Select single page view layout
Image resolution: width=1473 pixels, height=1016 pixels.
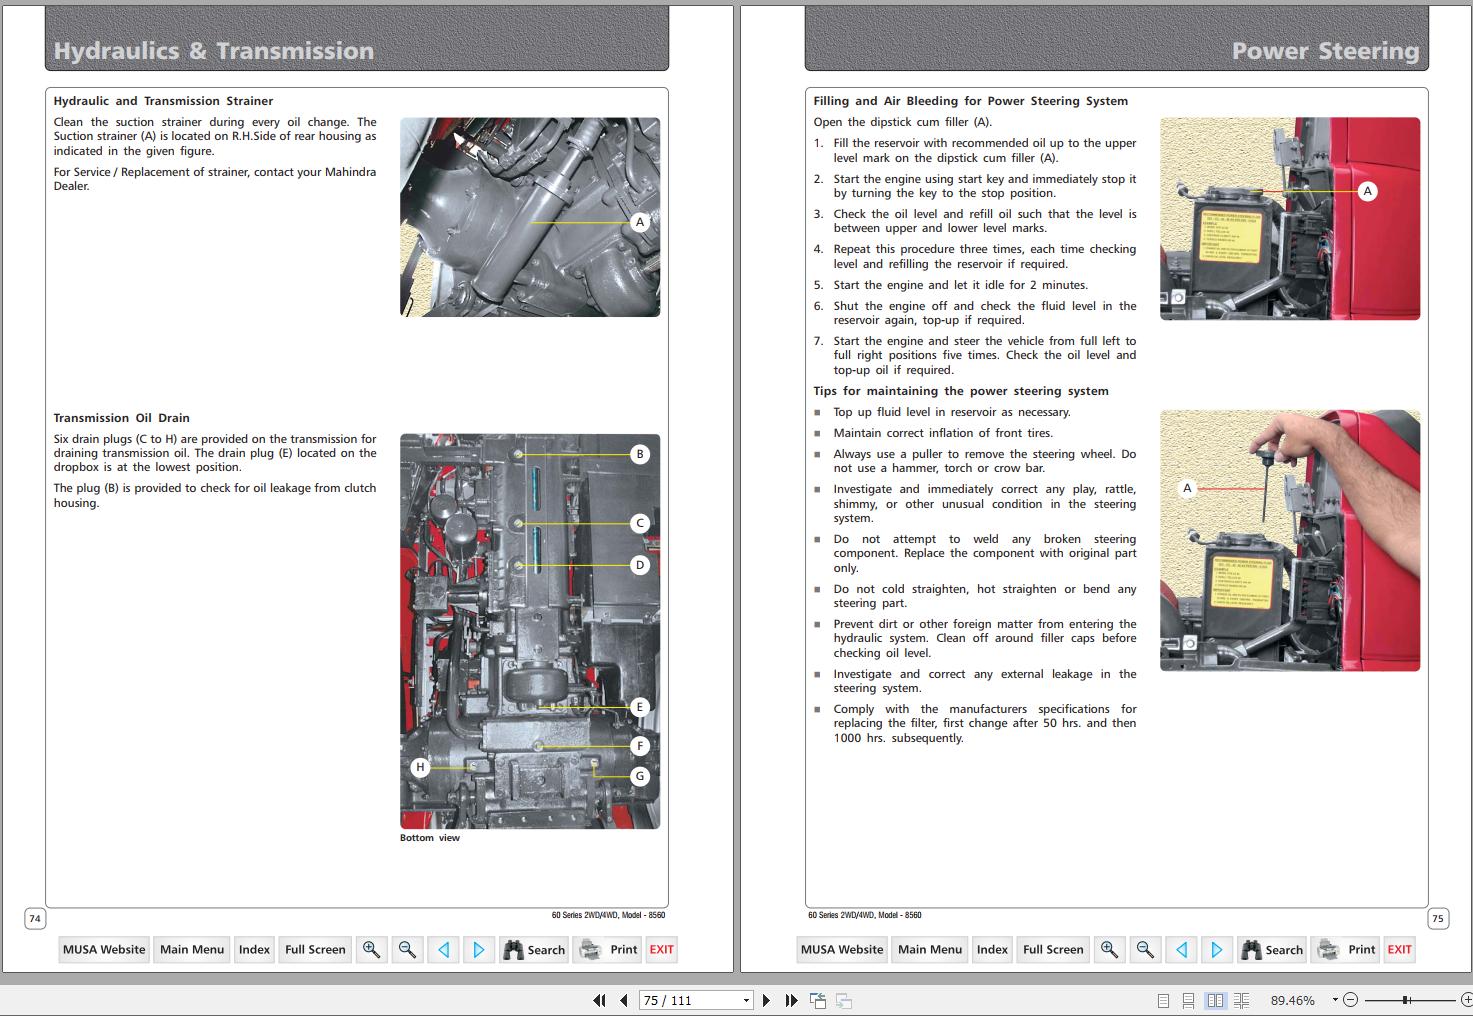tap(1163, 1000)
